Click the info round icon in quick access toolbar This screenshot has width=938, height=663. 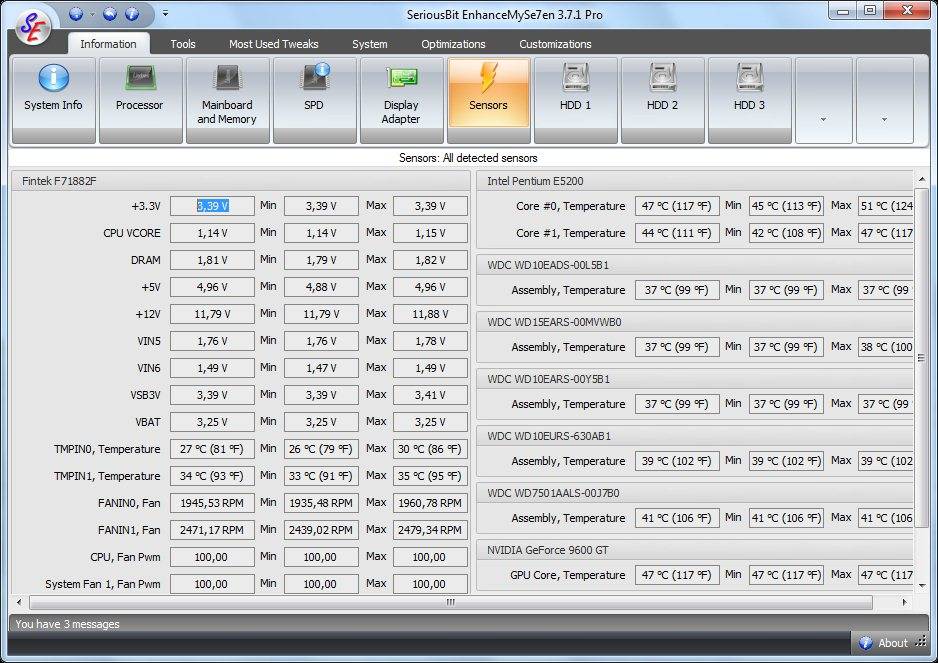click(132, 13)
